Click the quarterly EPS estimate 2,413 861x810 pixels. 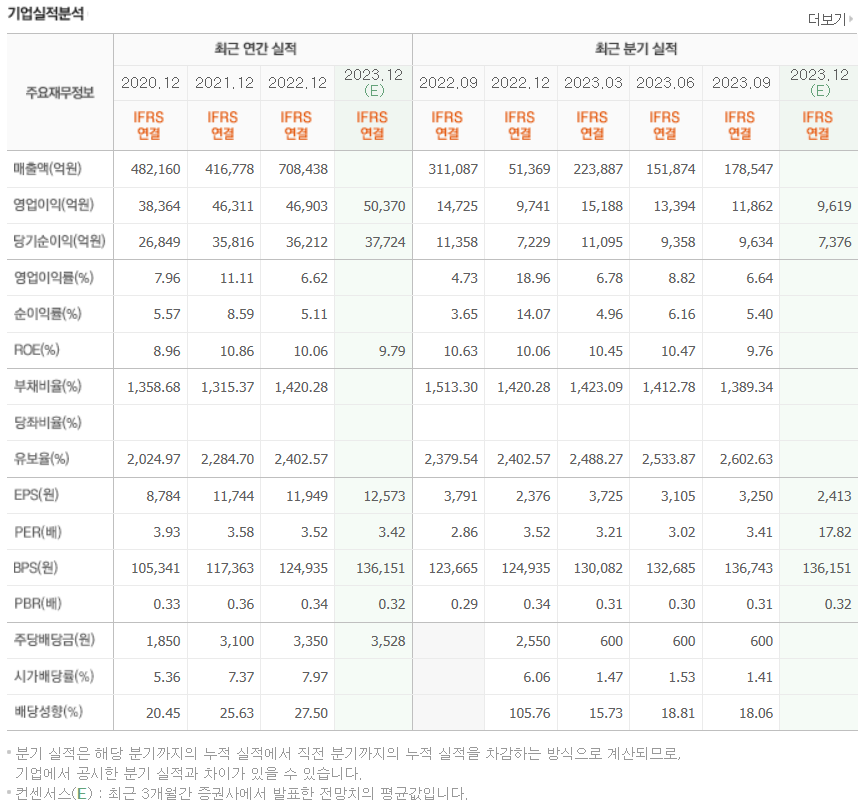pos(834,496)
